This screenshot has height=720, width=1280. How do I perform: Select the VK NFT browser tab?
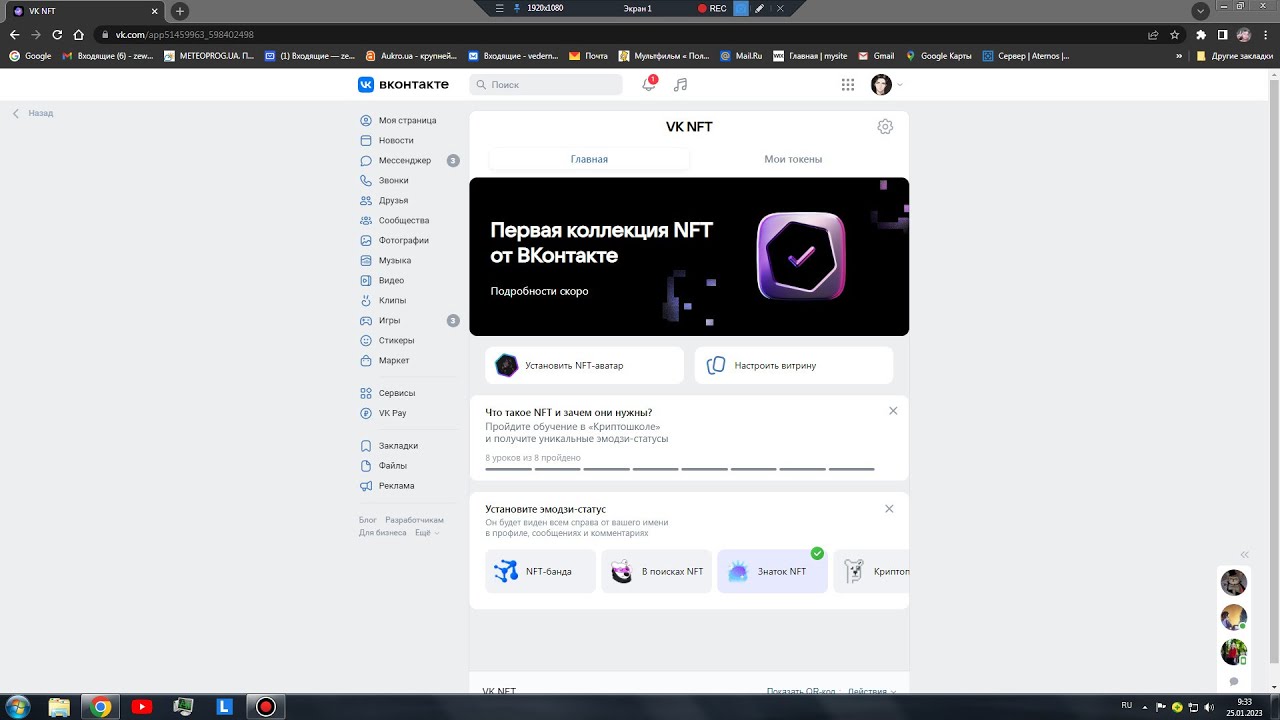coord(85,11)
